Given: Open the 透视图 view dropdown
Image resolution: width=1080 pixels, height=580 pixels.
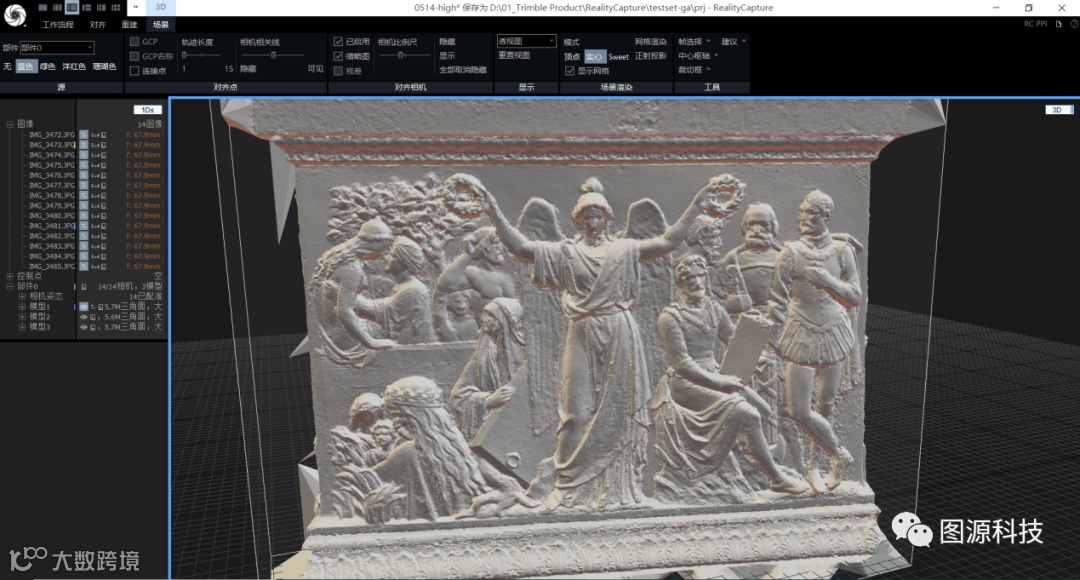Looking at the screenshot, I should (526, 41).
